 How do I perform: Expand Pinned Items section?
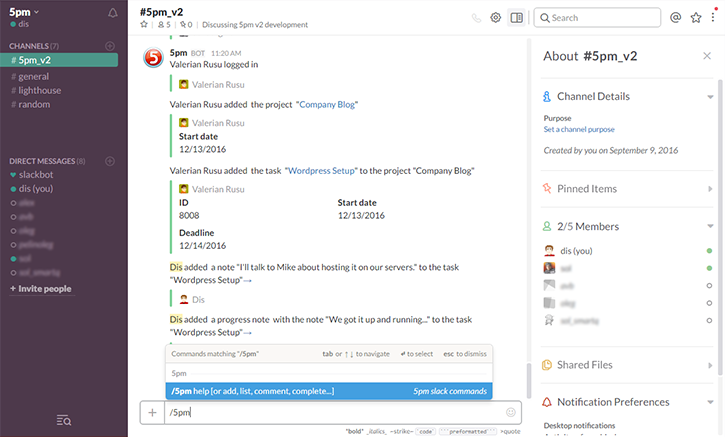point(710,189)
